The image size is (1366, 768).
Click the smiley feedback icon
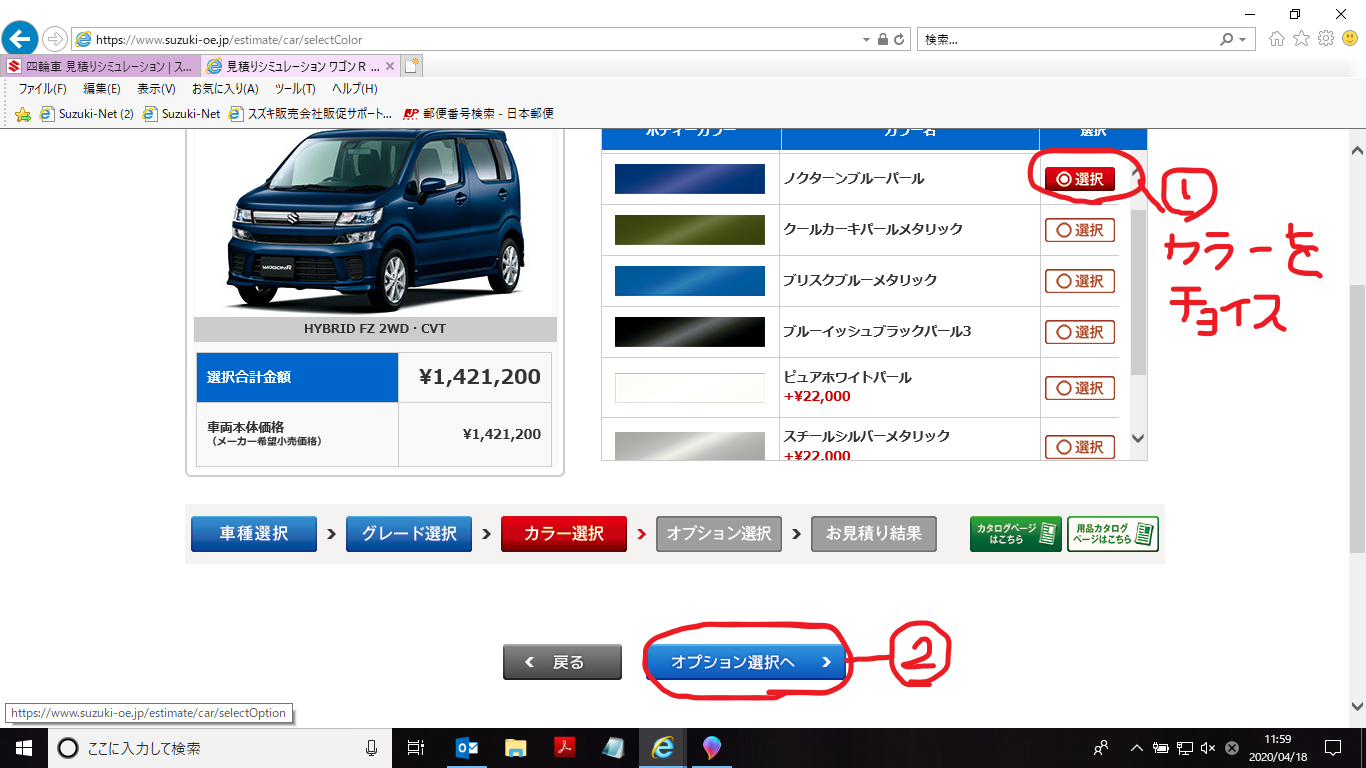1350,39
